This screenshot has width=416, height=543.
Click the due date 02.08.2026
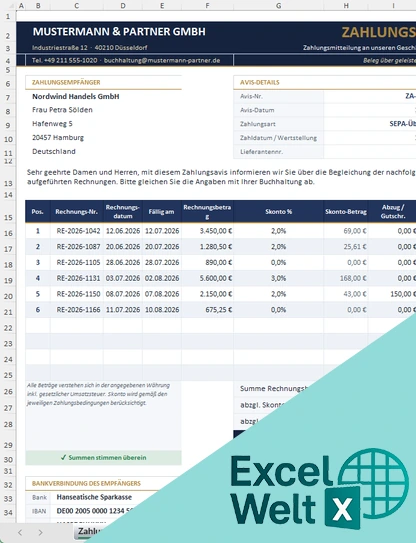162,278
